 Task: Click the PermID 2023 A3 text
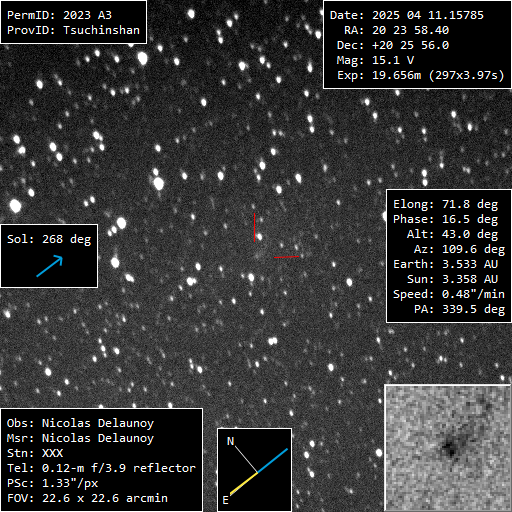point(59,15)
